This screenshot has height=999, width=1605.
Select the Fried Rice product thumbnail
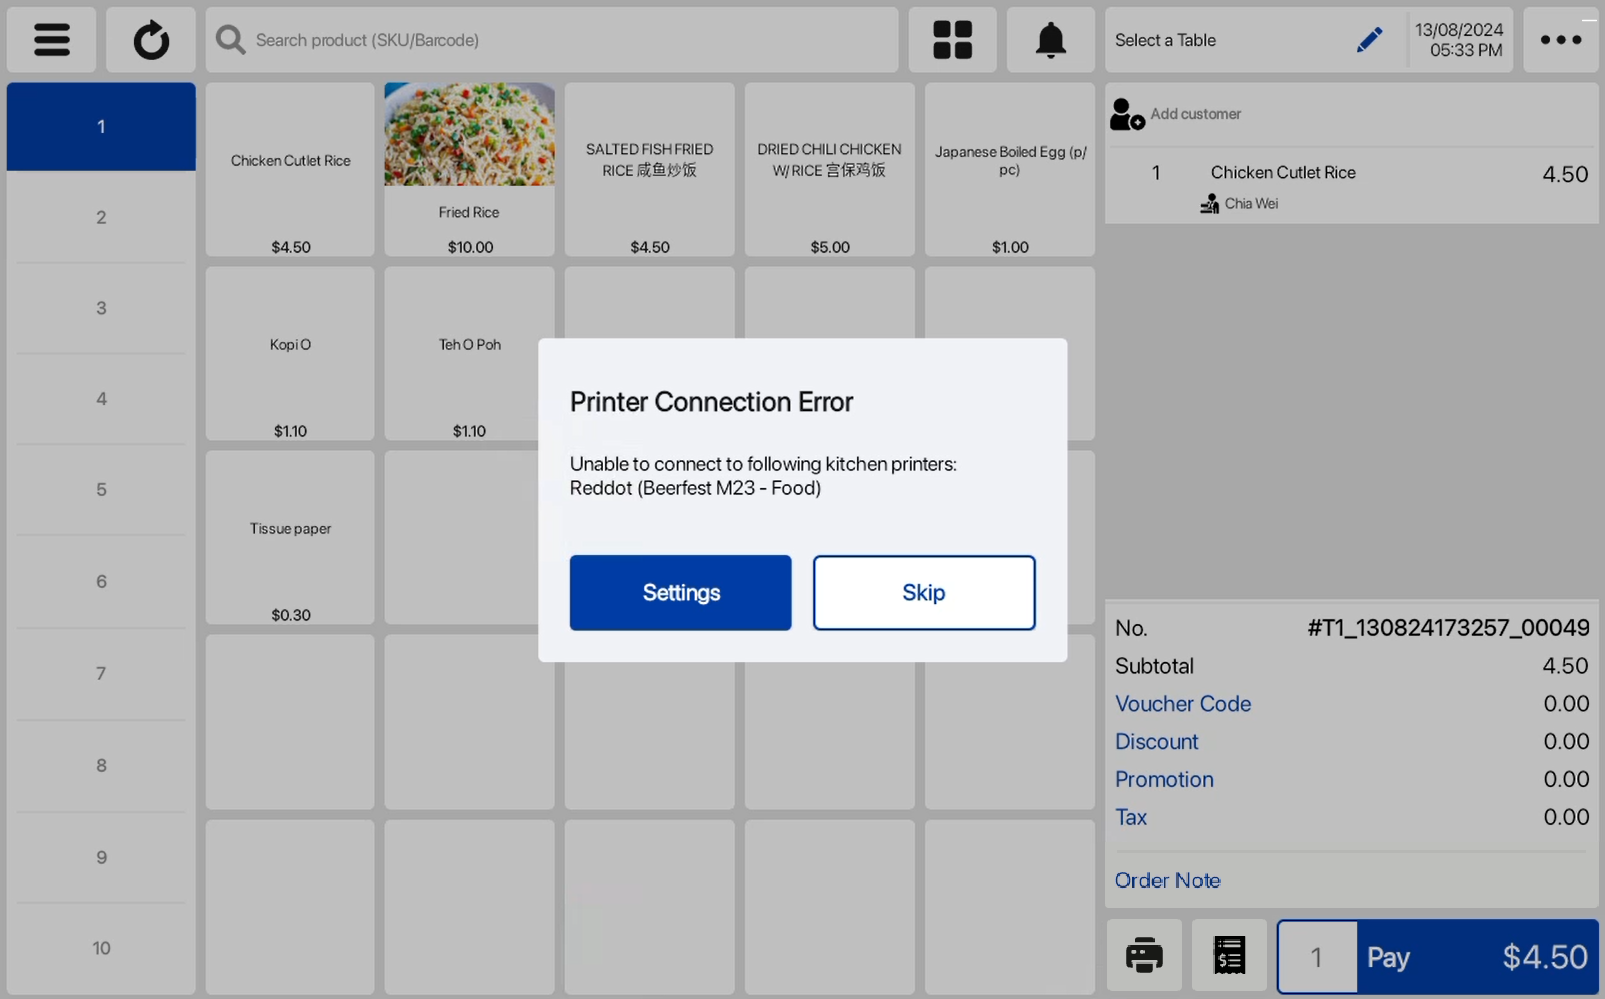(x=469, y=135)
